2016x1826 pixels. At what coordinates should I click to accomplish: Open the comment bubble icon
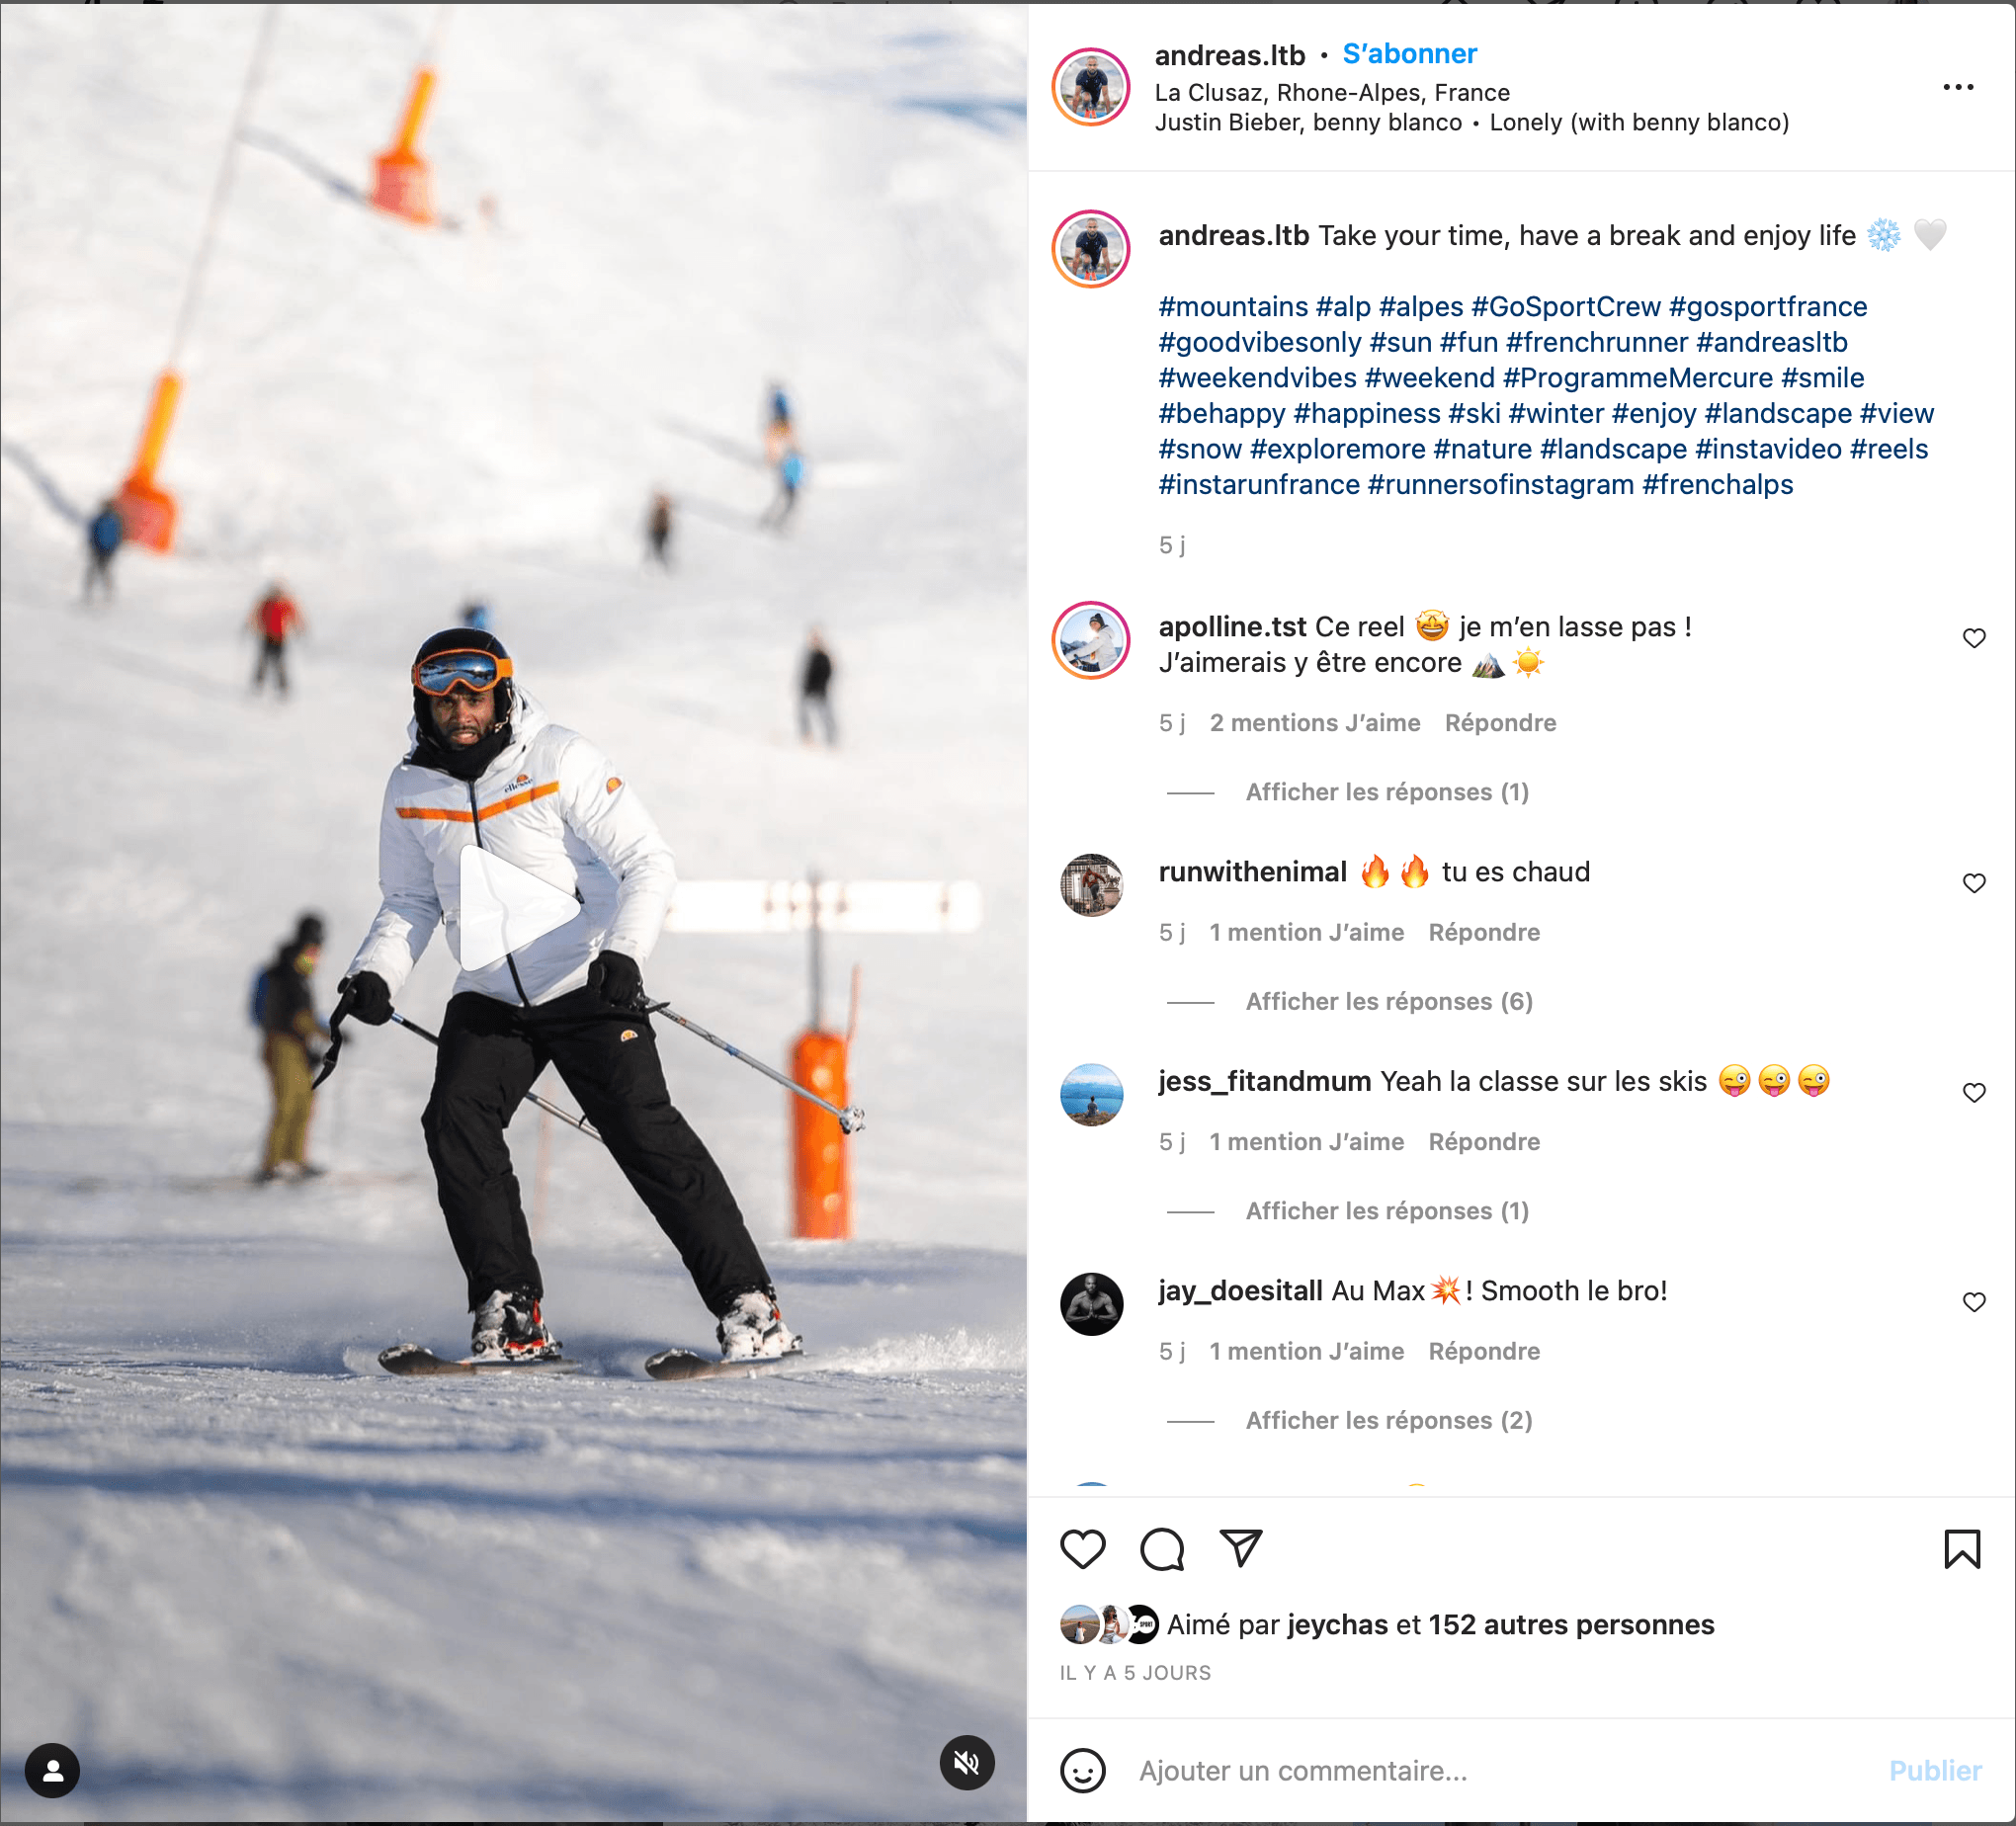(1162, 1549)
